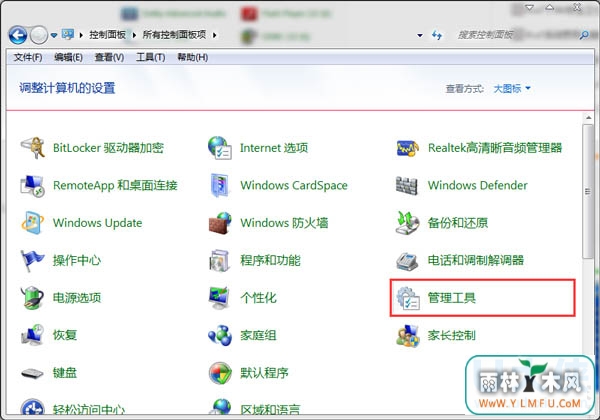Open the 大图标 view mode dropdown
The width and height of the screenshot is (600, 420).
coord(512,89)
